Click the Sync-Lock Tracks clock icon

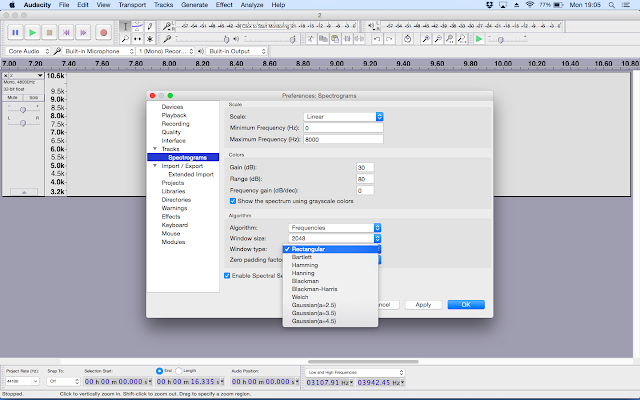(407, 39)
